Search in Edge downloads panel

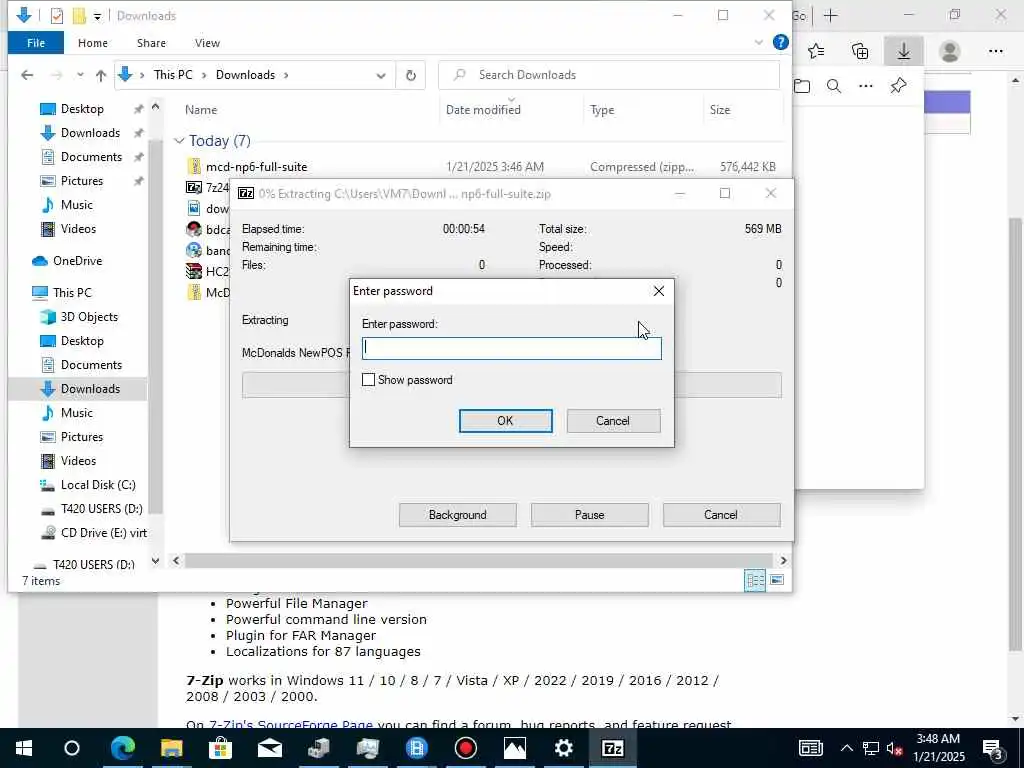pyautogui.click(x=834, y=86)
